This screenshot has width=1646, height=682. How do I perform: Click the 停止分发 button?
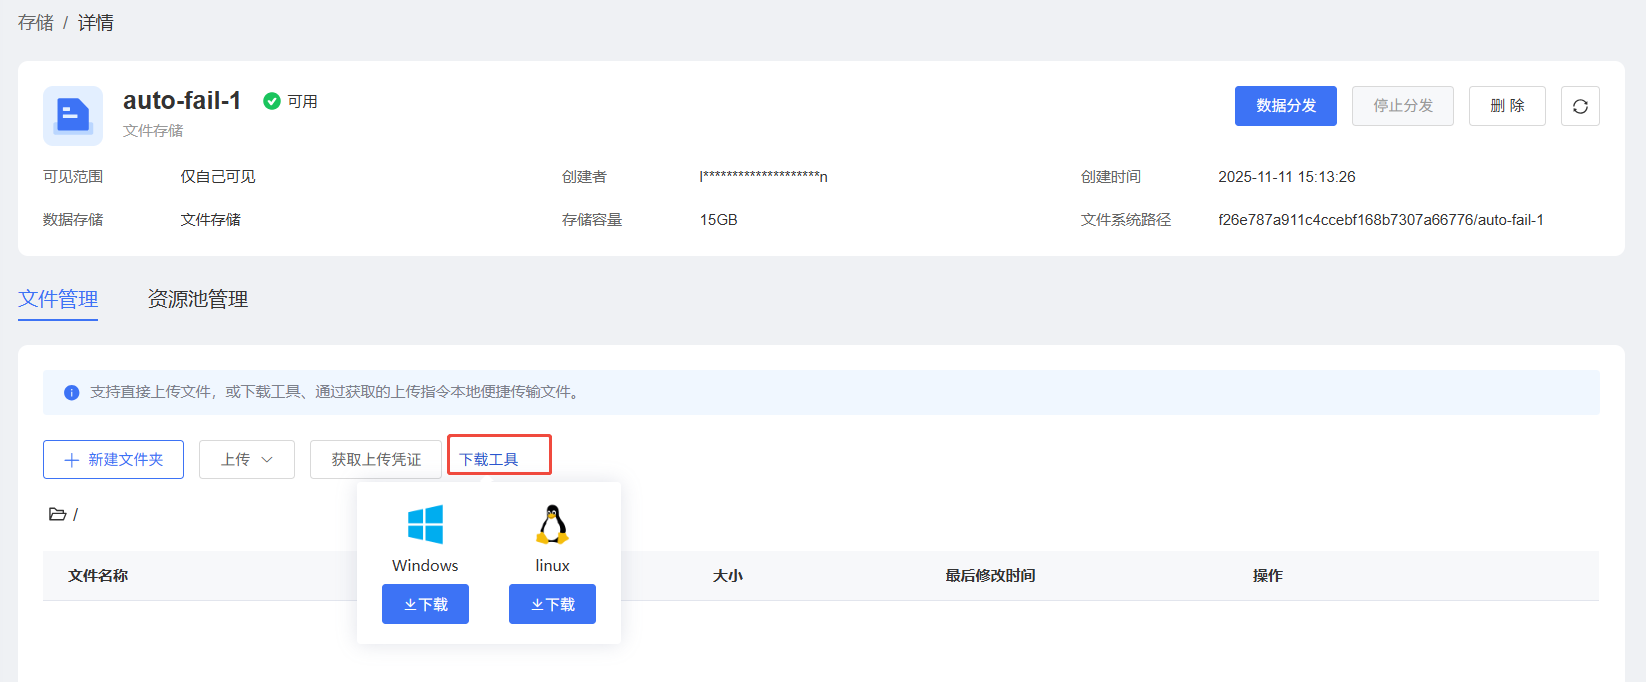[1402, 106]
